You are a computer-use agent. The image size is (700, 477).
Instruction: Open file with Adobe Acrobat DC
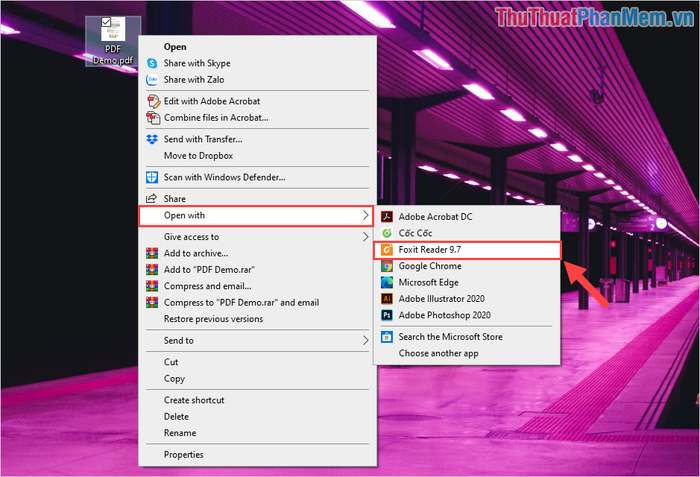(467, 217)
